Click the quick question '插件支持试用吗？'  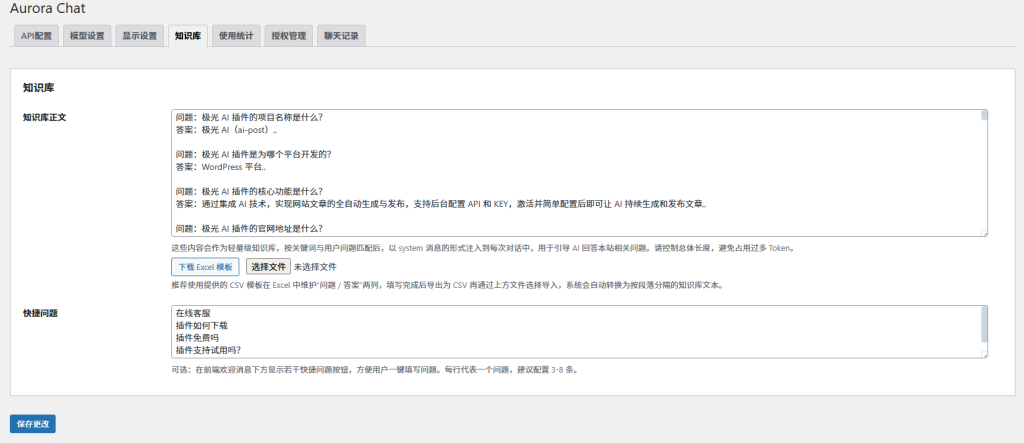click(208, 350)
